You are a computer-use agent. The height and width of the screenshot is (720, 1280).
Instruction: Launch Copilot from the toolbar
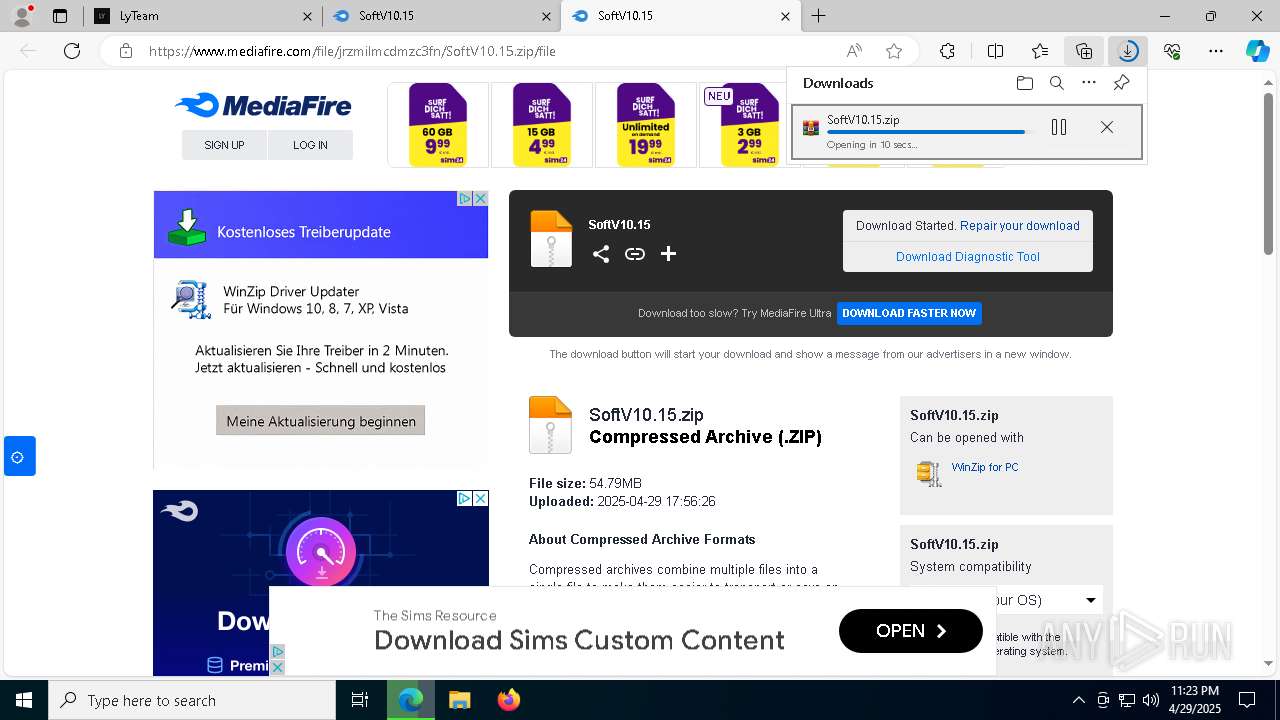[1257, 51]
